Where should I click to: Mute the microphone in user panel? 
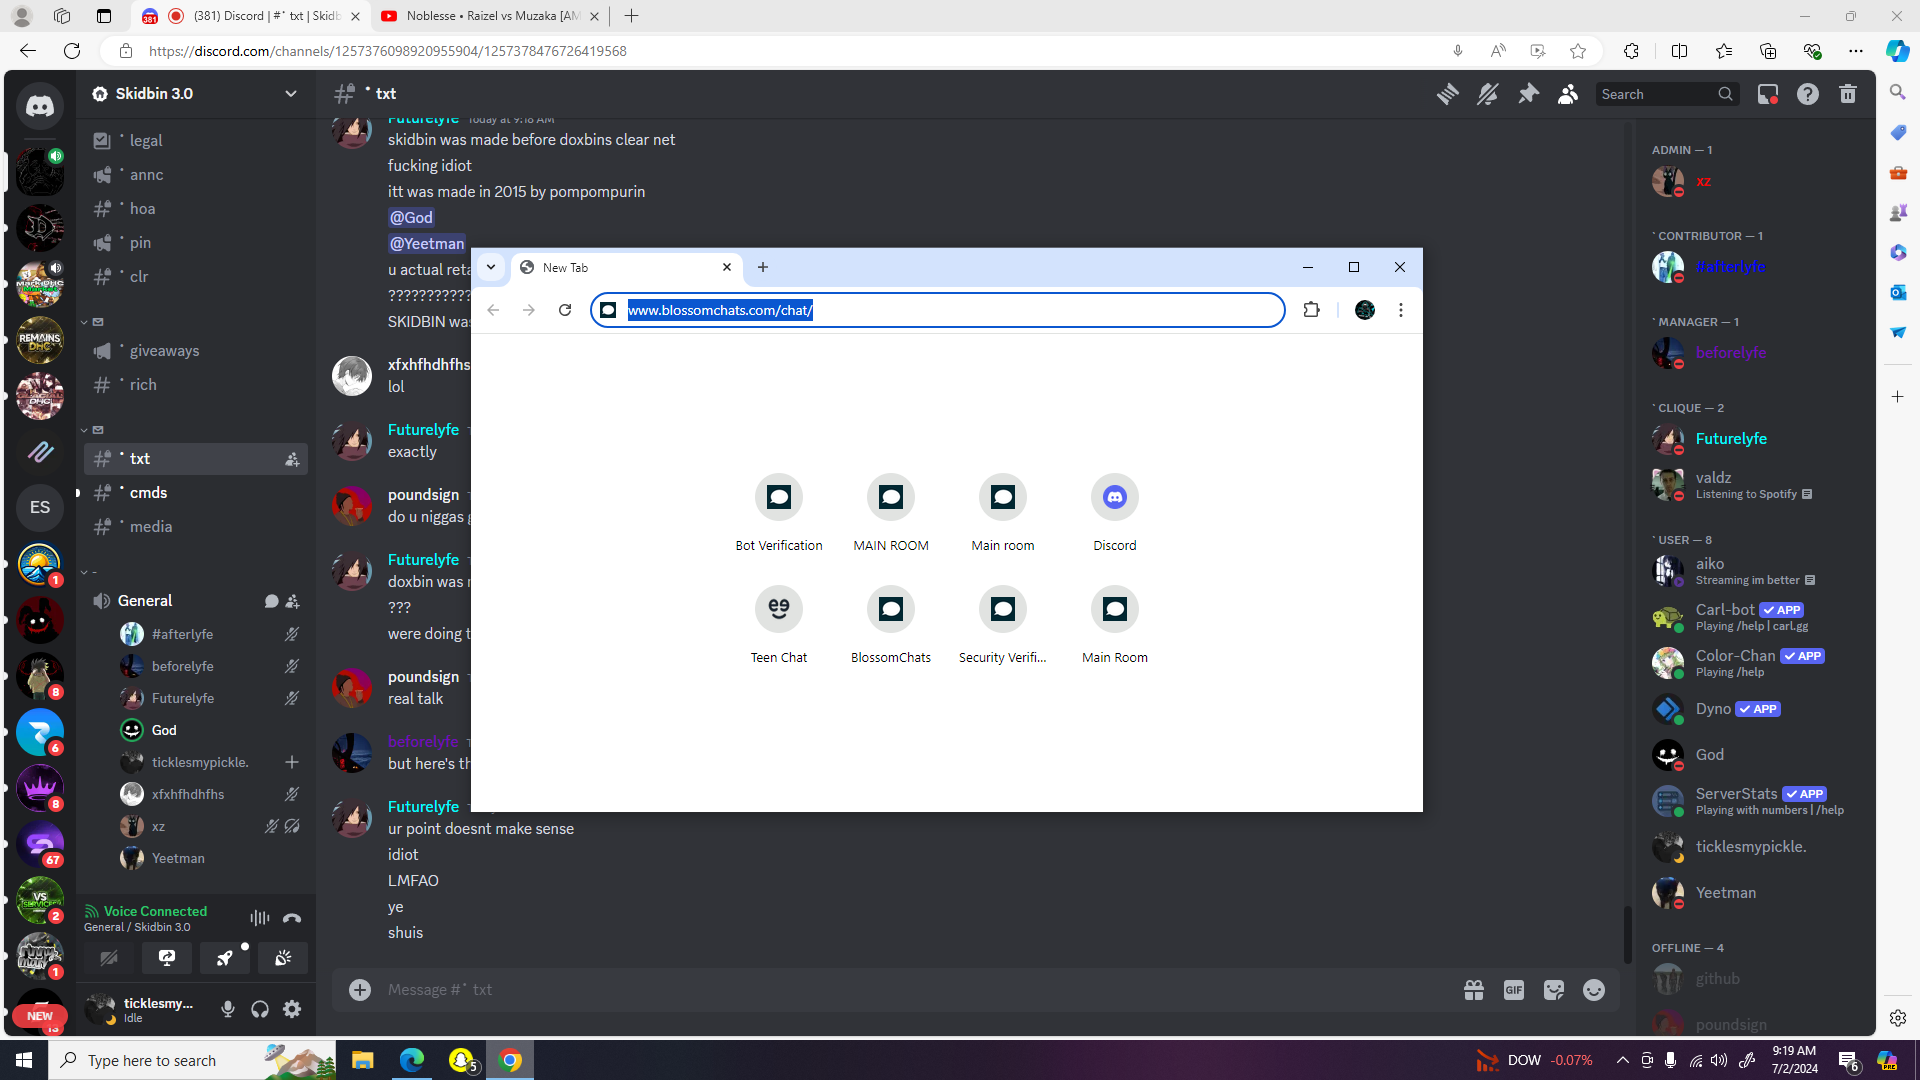[228, 1010]
